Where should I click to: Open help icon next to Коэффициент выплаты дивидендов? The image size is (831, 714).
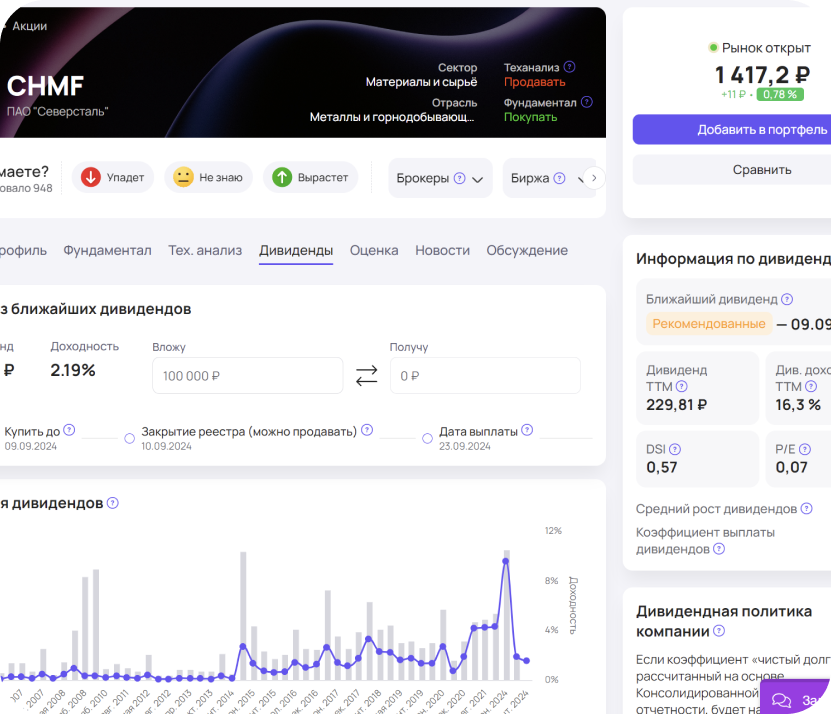719,549
